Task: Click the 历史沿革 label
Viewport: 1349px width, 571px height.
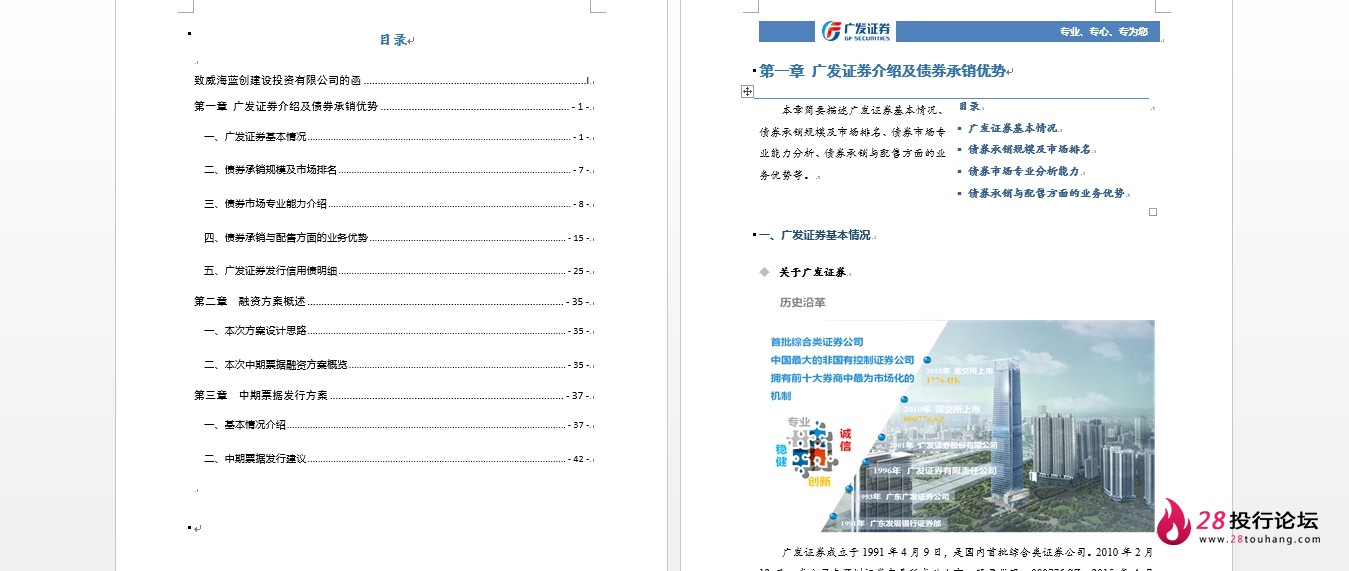Action: (x=802, y=302)
